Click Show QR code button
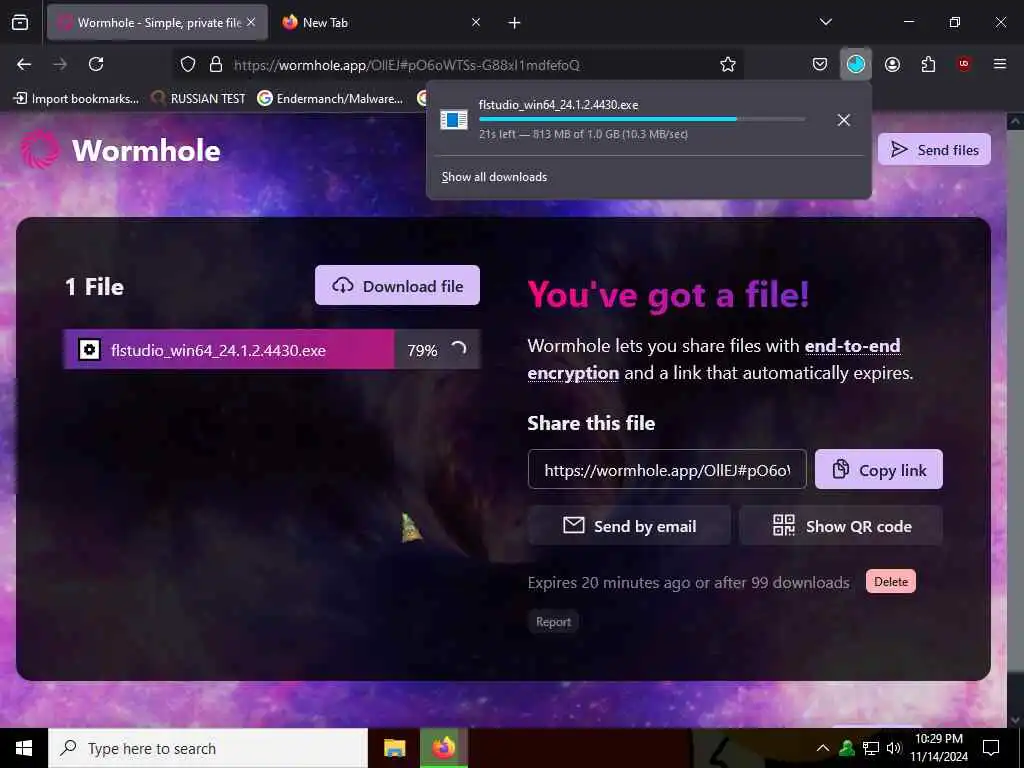 click(841, 526)
